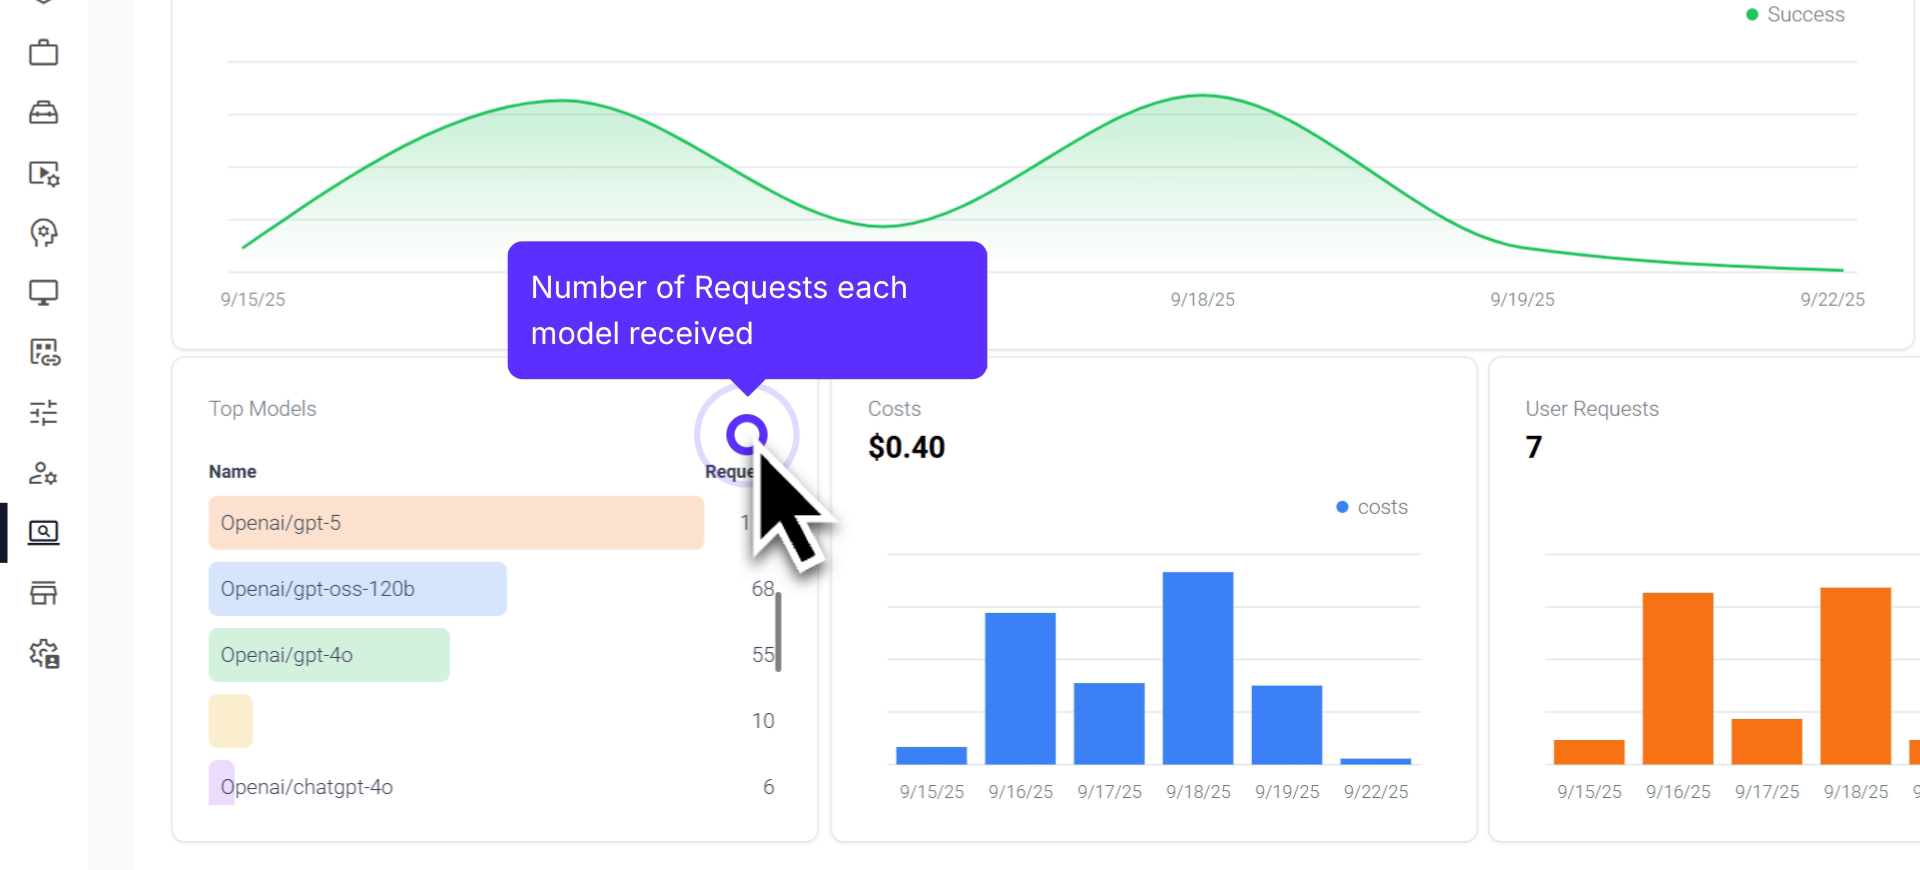Open the play-with-gear media settings icon
Image resolution: width=1920 pixels, height=870 pixels.
coord(43,173)
